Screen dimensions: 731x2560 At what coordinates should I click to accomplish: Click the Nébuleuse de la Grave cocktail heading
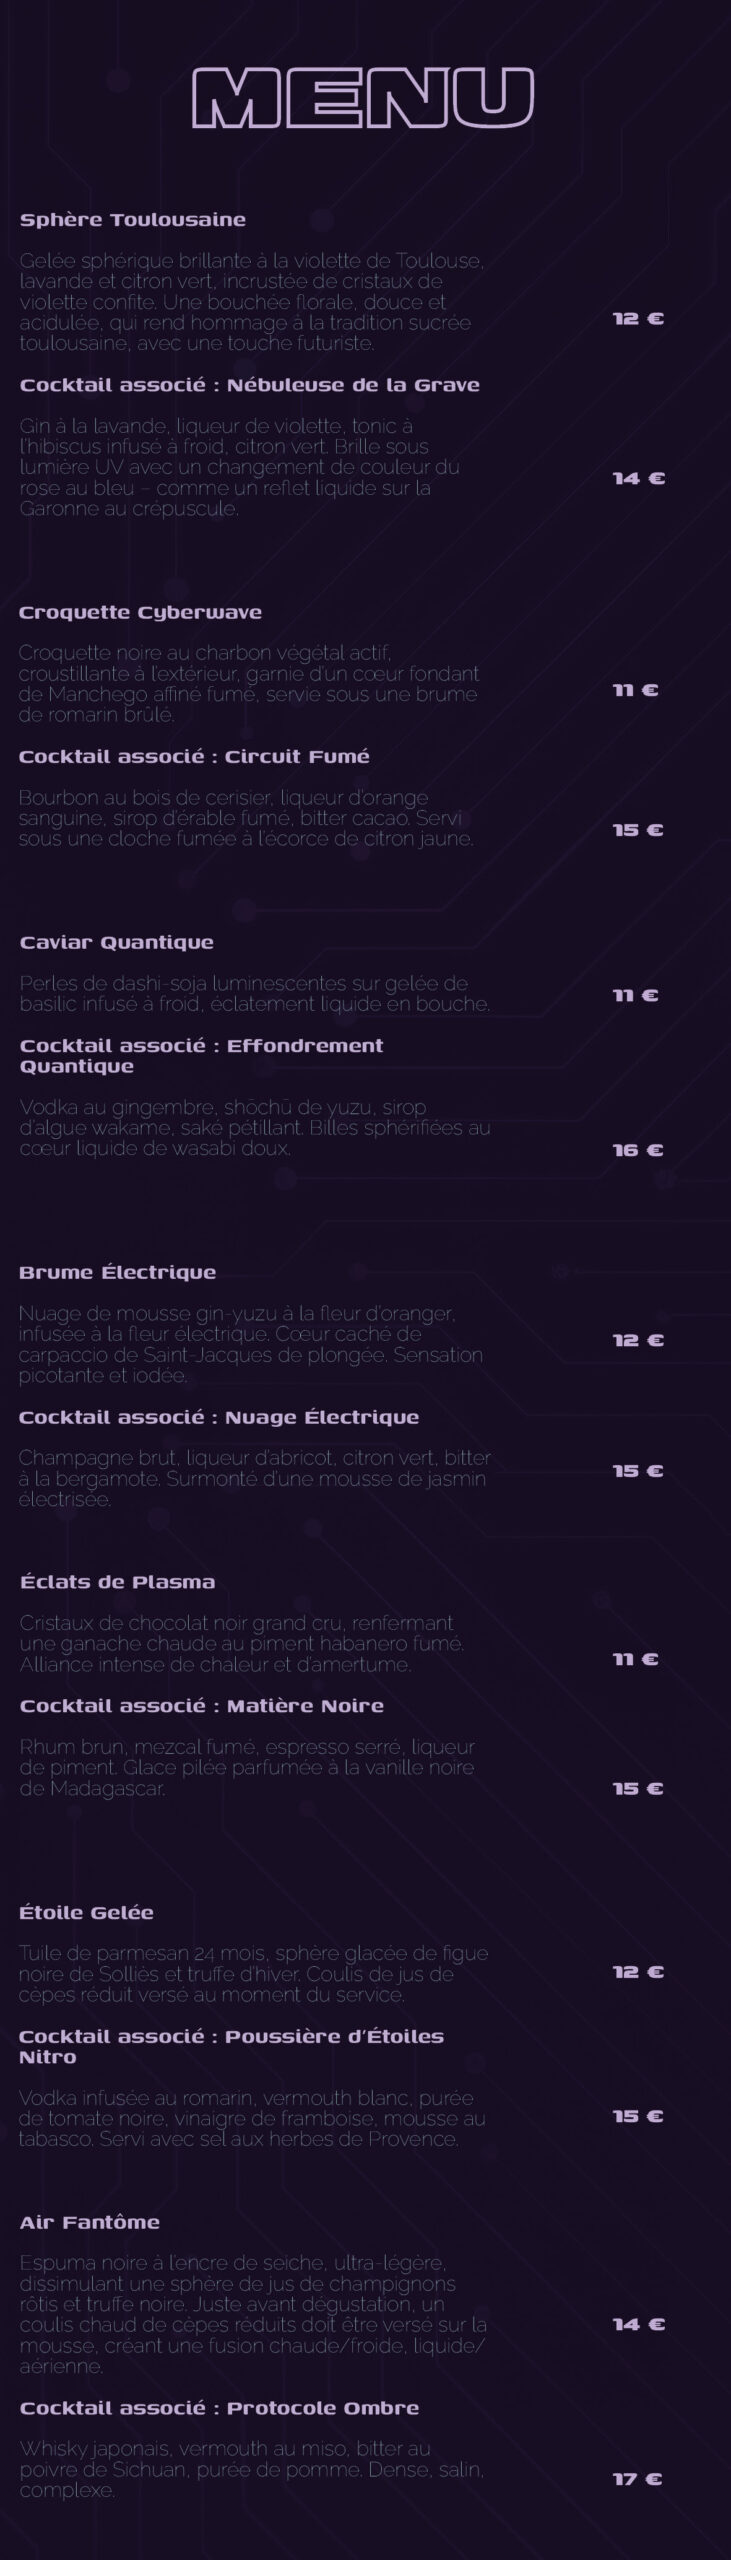[x=250, y=385]
